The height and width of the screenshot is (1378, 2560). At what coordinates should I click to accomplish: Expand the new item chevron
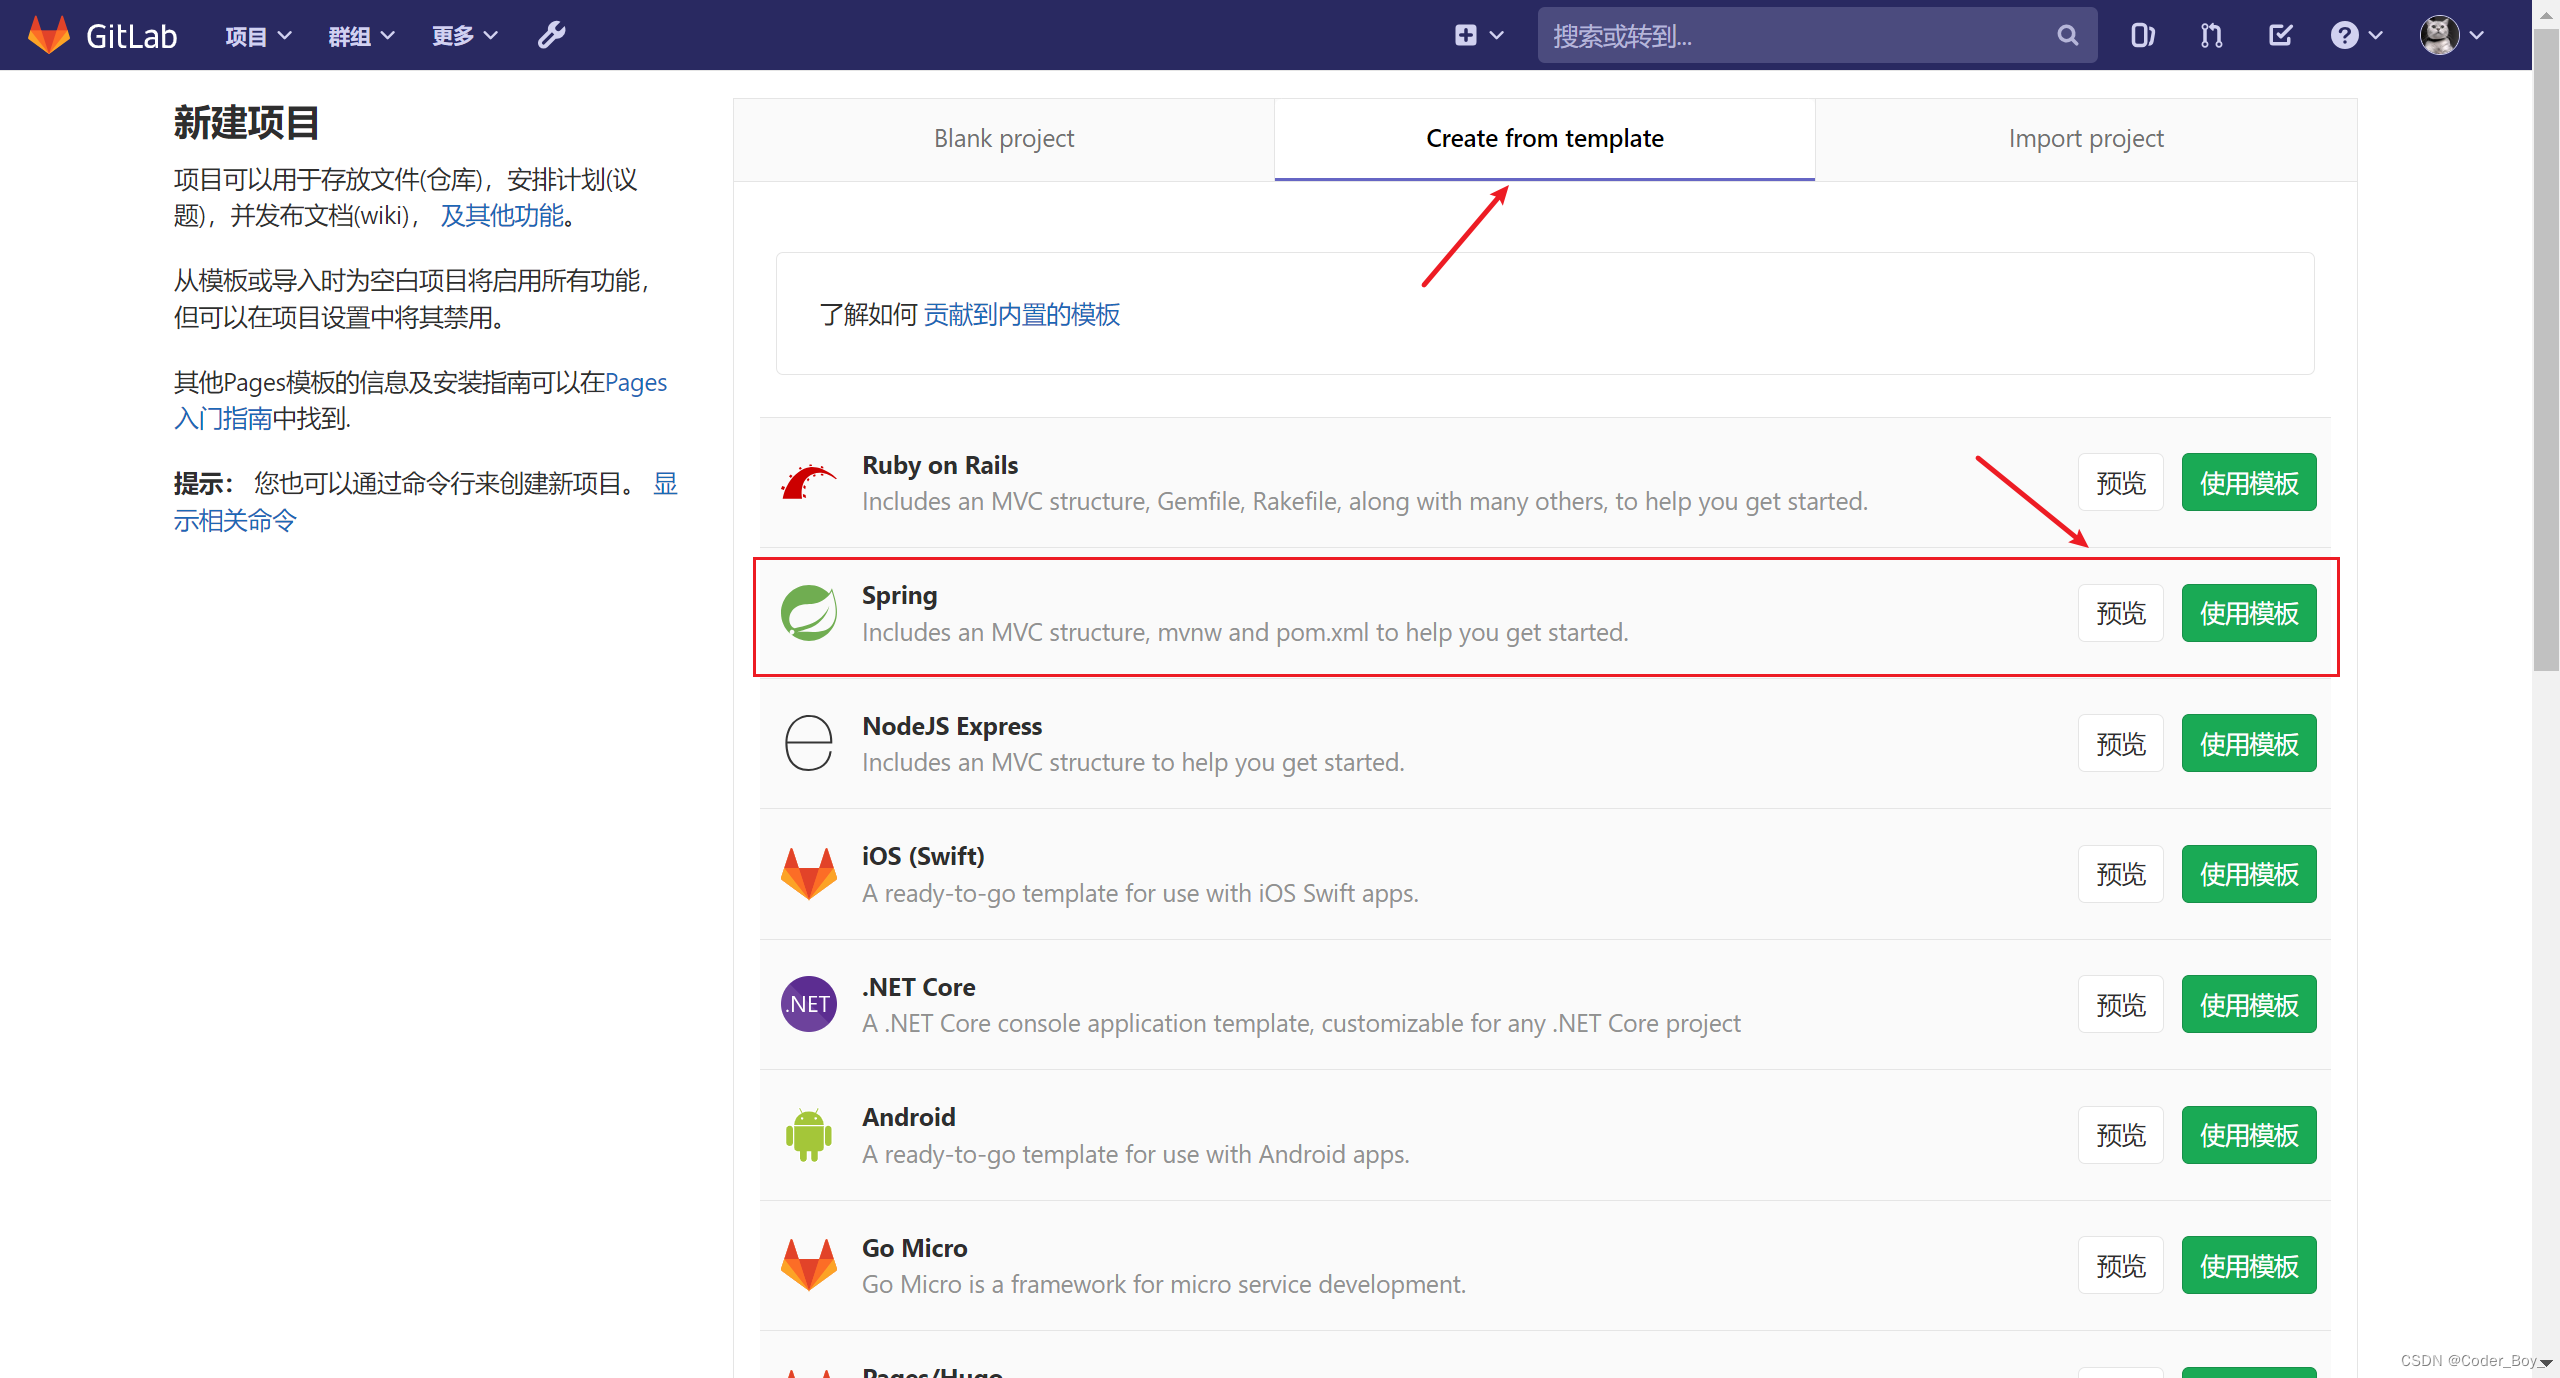(x=1496, y=36)
